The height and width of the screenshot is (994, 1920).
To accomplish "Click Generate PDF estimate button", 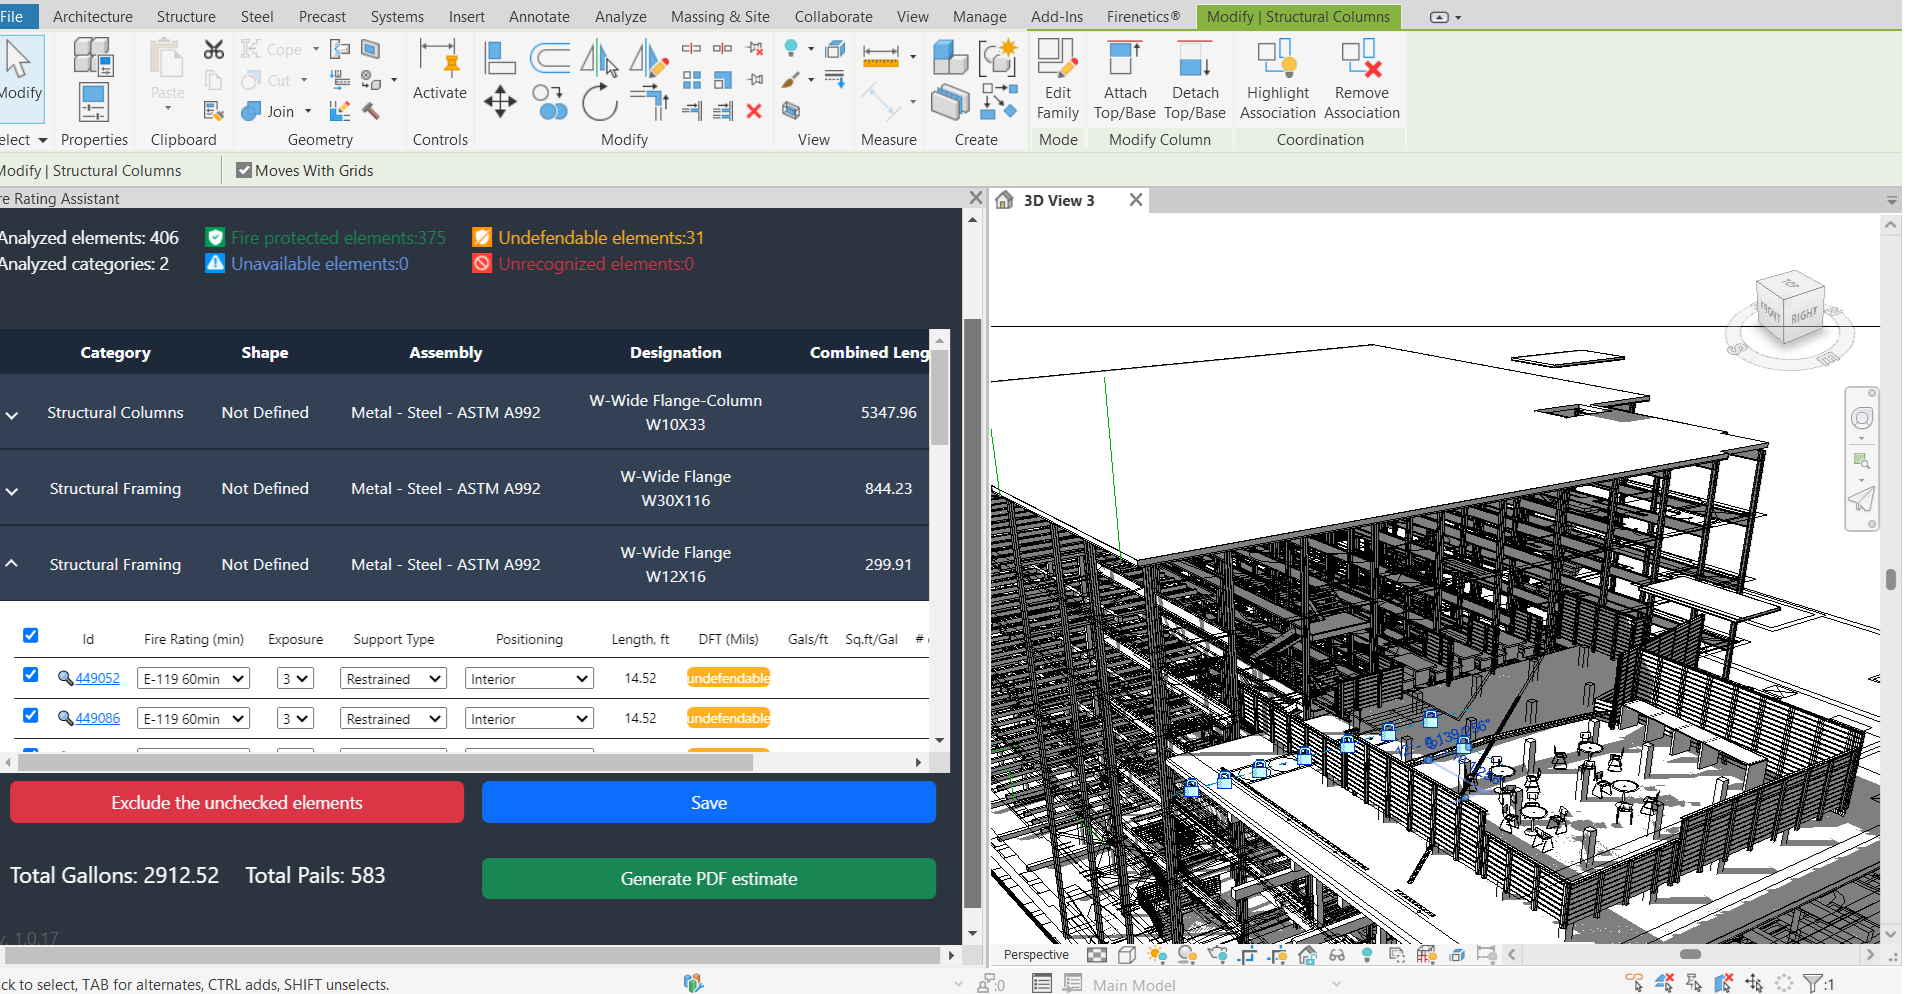I will pyautogui.click(x=708, y=879).
